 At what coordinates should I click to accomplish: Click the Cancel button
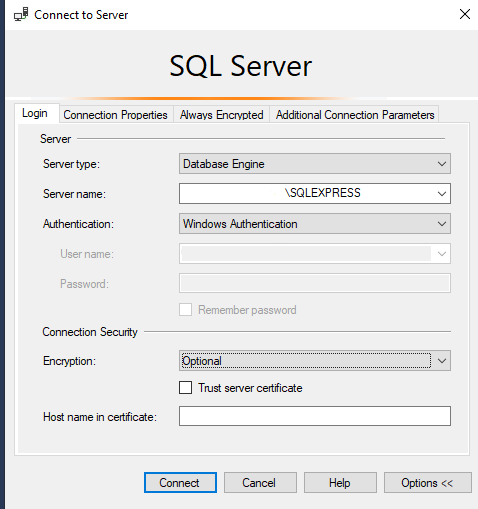pyautogui.click(x=260, y=483)
